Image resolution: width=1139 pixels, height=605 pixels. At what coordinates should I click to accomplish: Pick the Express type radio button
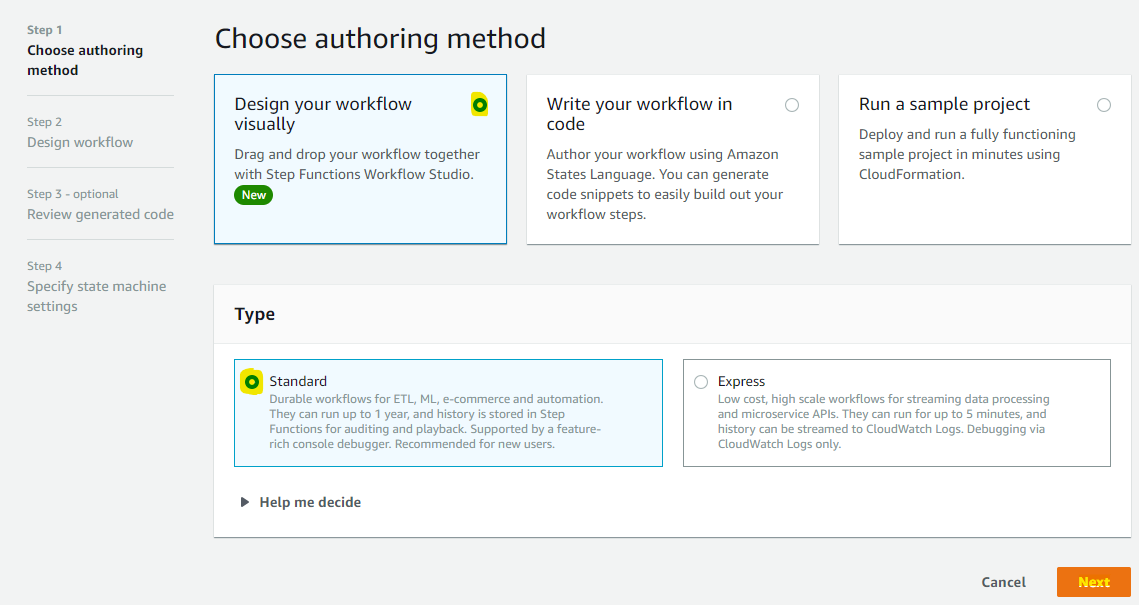coord(701,382)
